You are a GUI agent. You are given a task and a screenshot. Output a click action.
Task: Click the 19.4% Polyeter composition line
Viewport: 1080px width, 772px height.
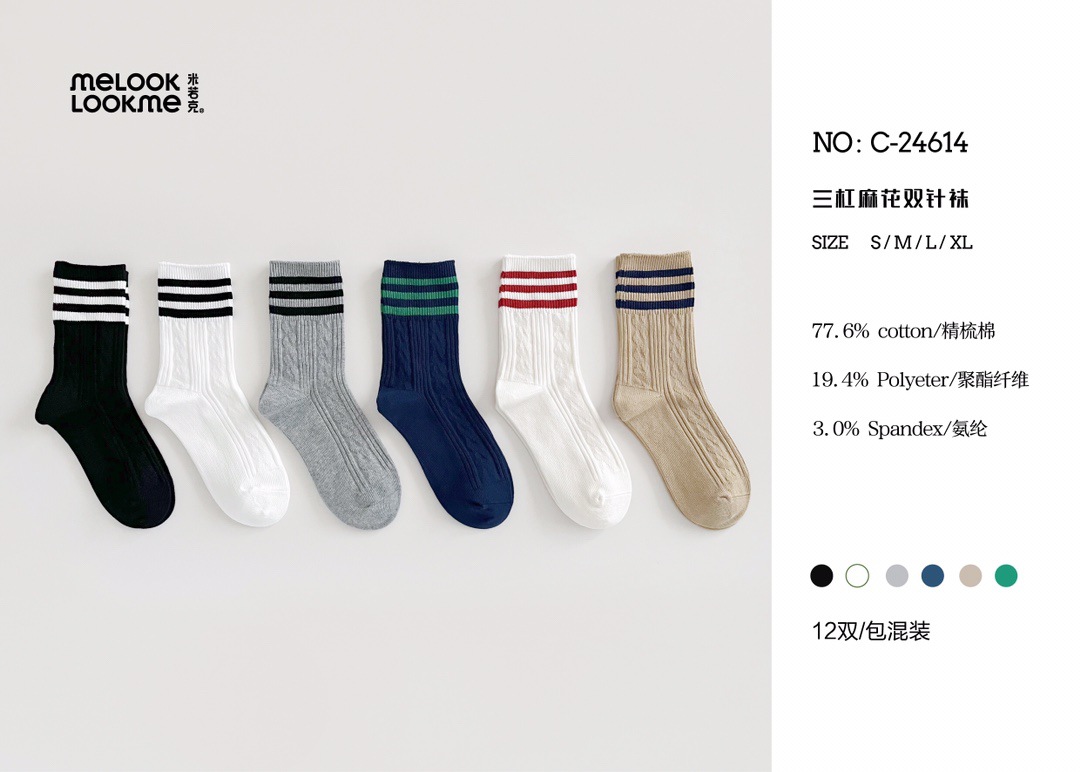coord(920,379)
